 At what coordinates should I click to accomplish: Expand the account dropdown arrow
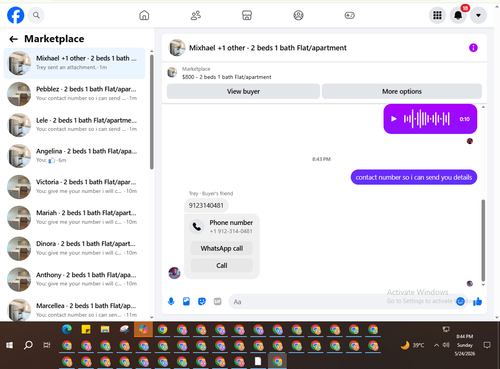point(478,15)
